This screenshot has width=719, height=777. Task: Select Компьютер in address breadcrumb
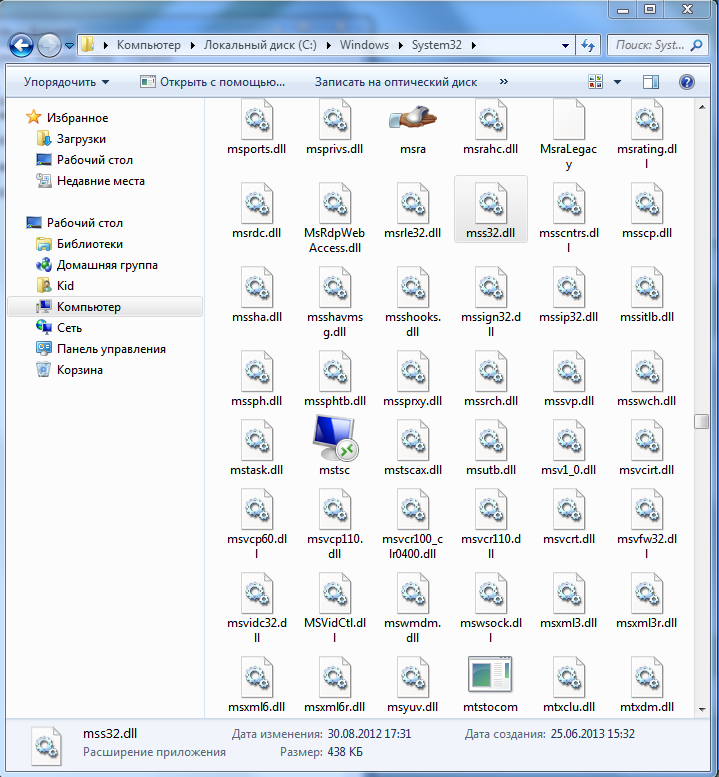tap(149, 45)
